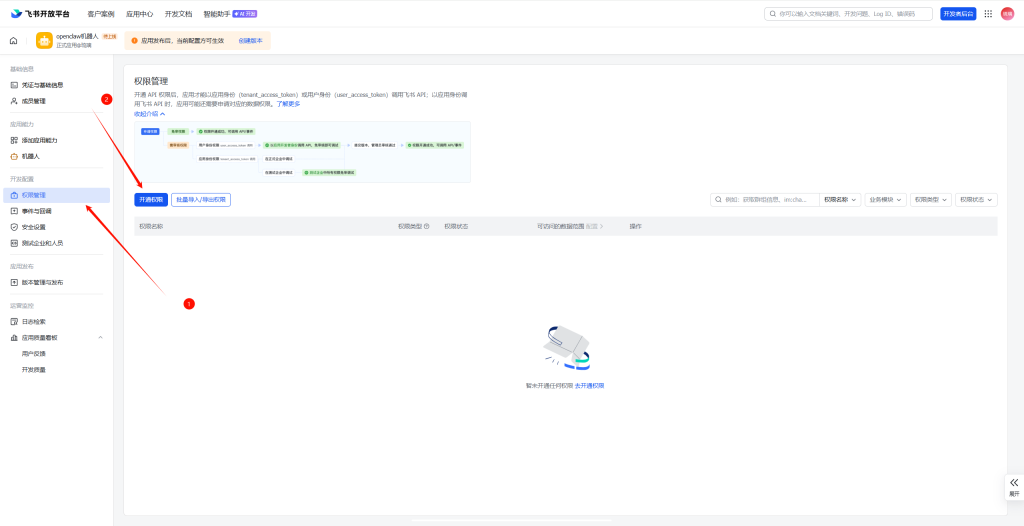This screenshot has width=1024, height=526.
Task: Open 应用中心 in the top navigation
Action: tap(140, 14)
